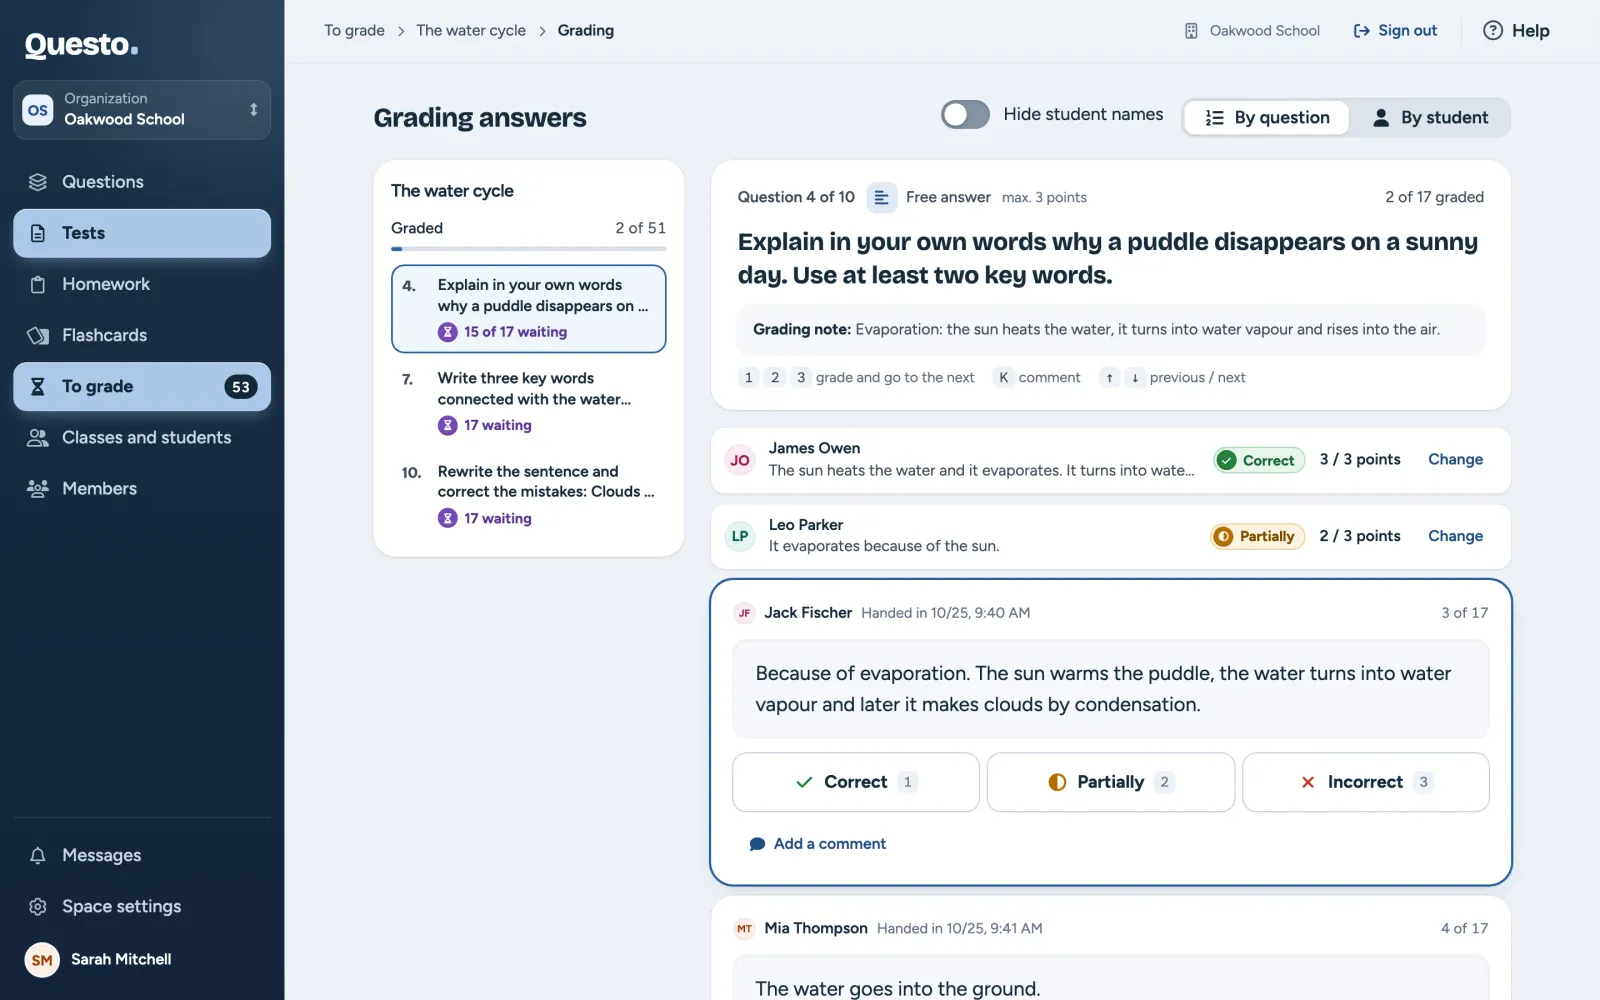The height and width of the screenshot is (1000, 1600).
Task: Select question 7 Write three key words
Action: 528,401
